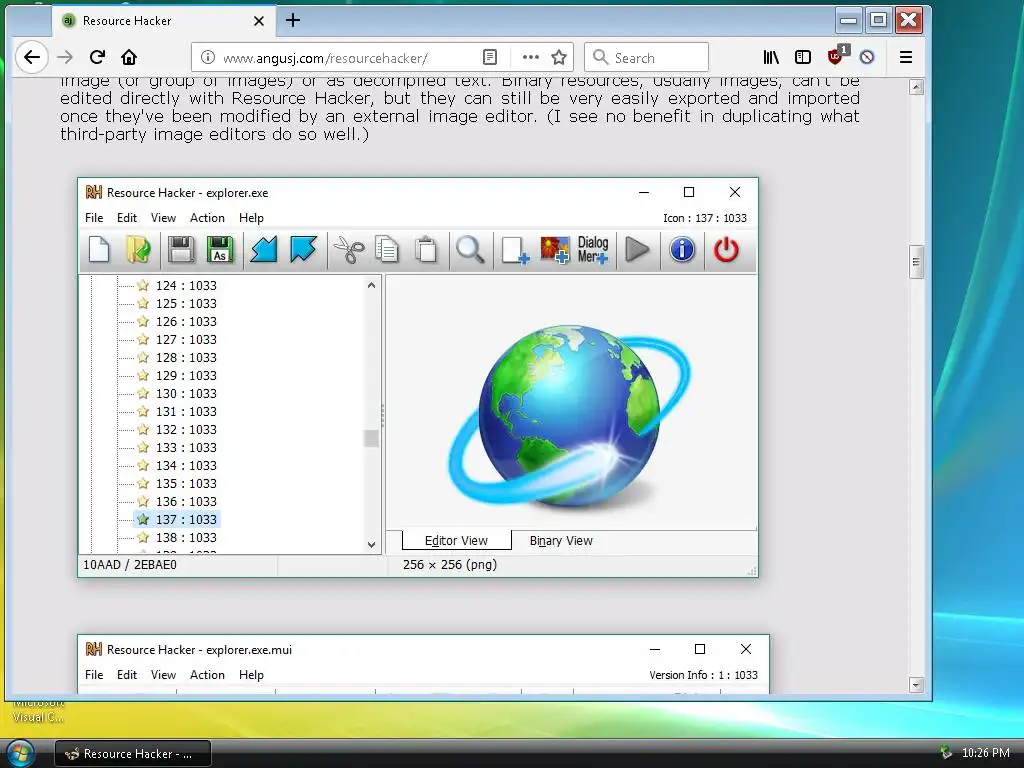Open Action menu in explorer.exe window

click(207, 218)
